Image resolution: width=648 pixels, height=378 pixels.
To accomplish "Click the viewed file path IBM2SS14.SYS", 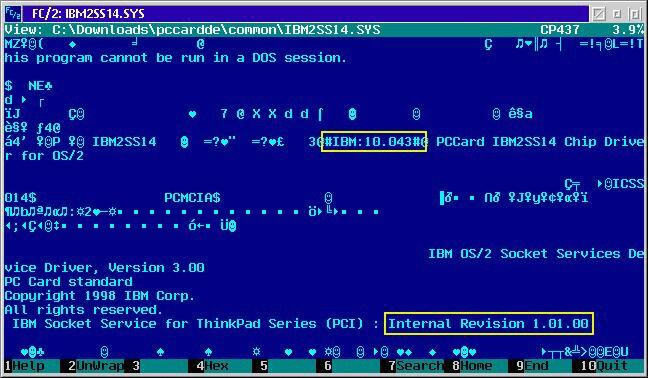I will point(217,30).
